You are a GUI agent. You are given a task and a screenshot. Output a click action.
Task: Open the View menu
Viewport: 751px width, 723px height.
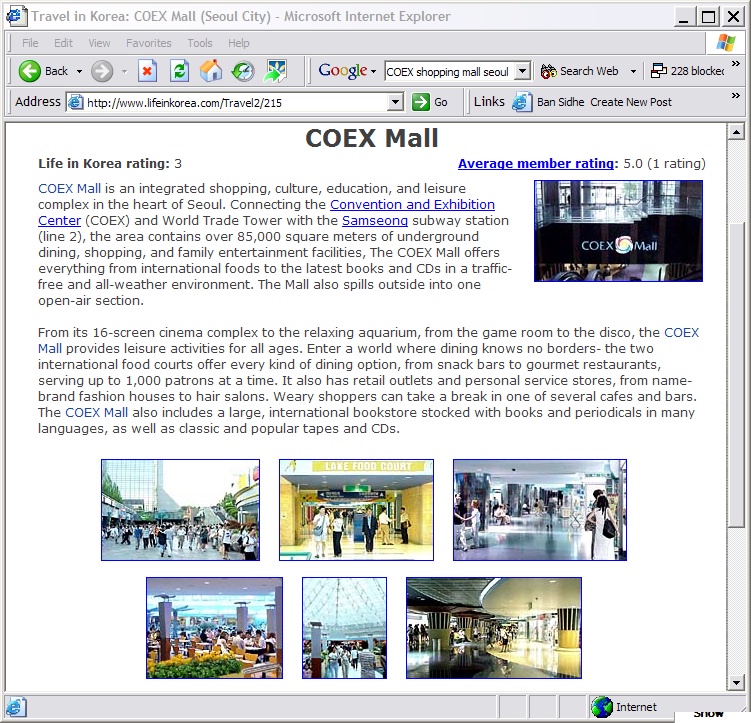point(99,43)
